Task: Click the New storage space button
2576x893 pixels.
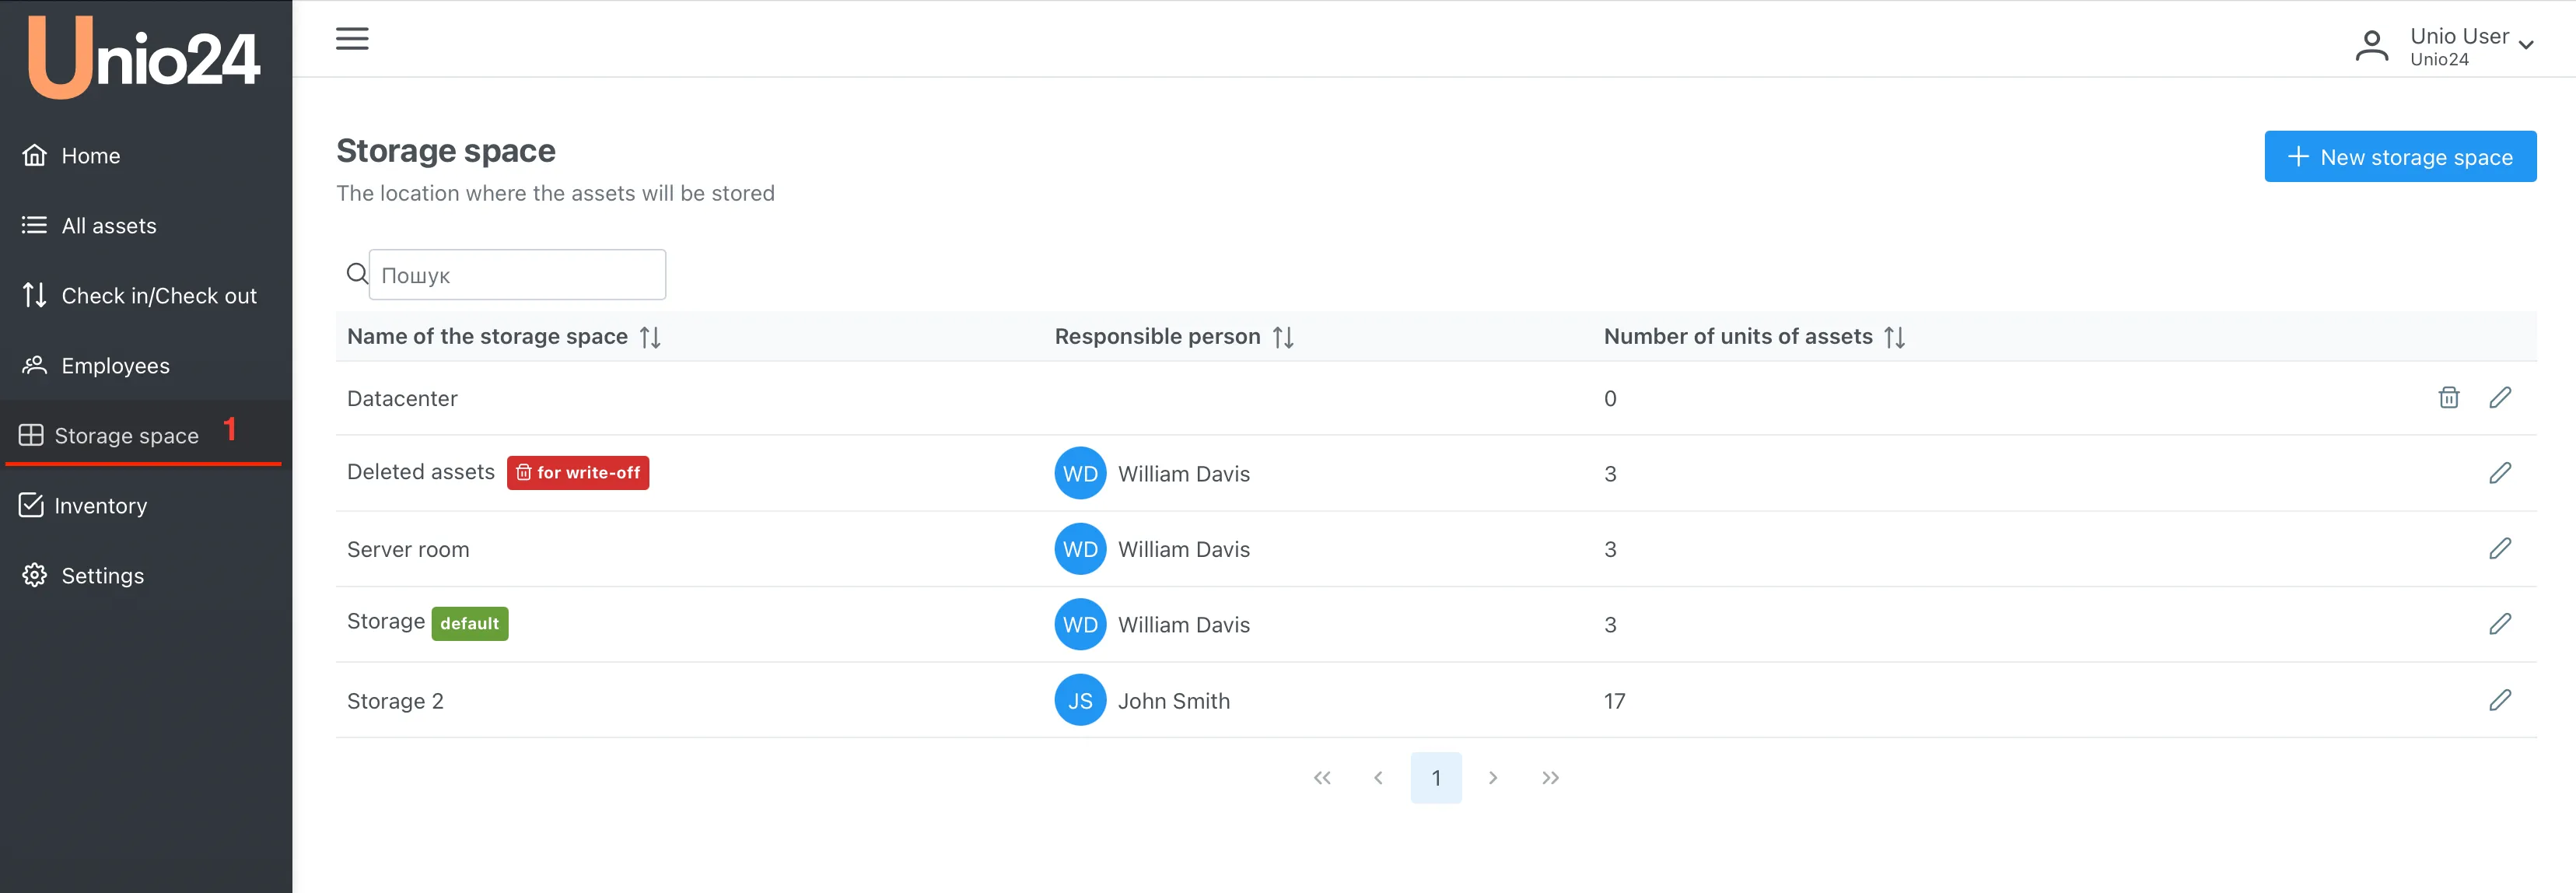Action: tap(2399, 157)
